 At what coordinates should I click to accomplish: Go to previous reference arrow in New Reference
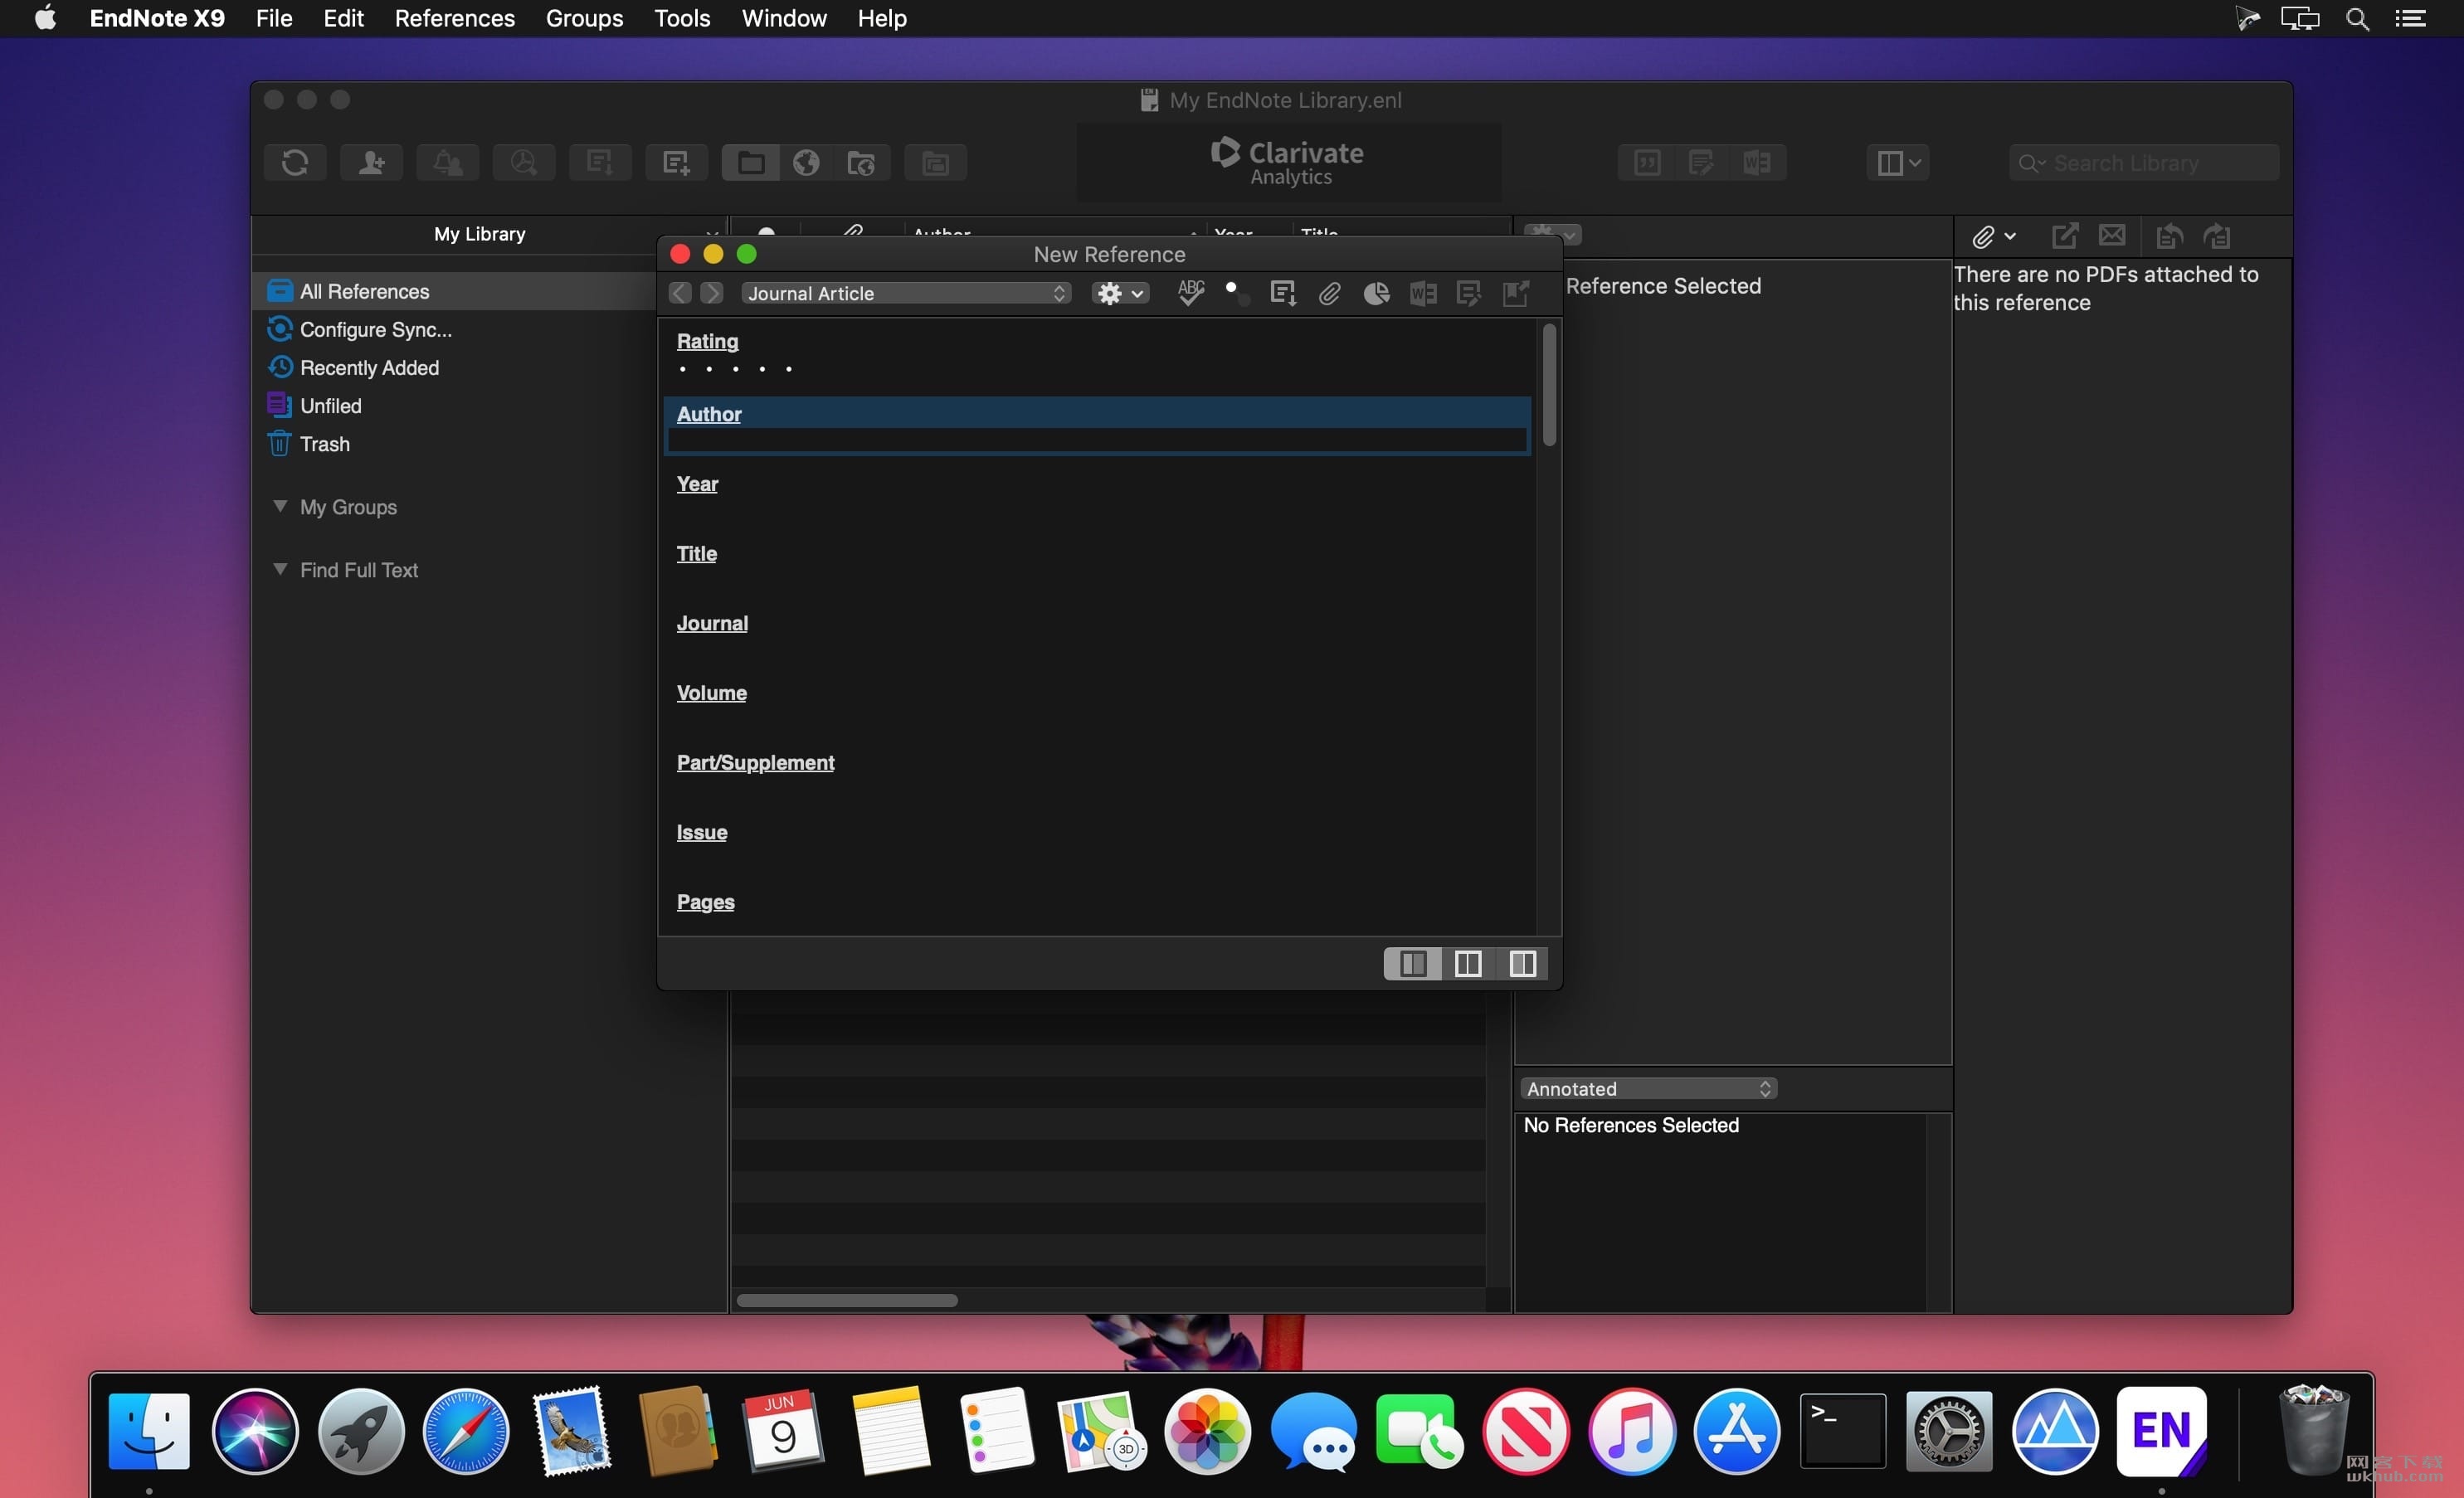(680, 293)
